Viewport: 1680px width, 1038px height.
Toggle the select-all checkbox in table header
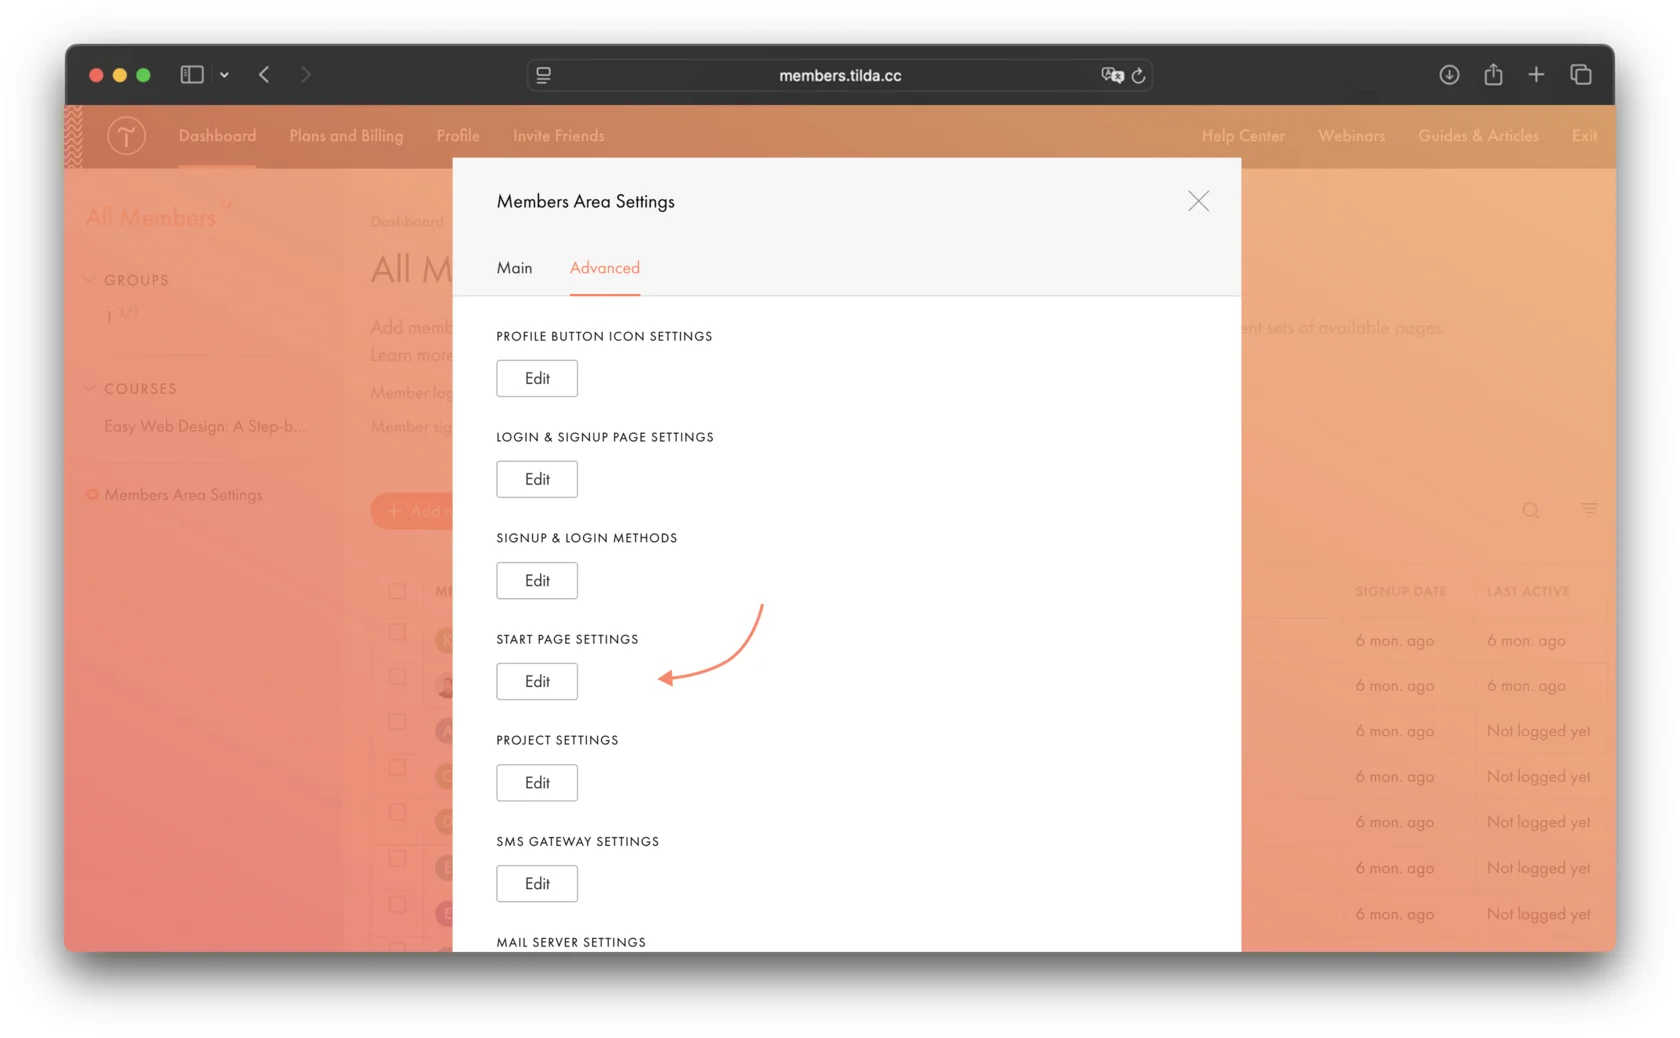397,591
